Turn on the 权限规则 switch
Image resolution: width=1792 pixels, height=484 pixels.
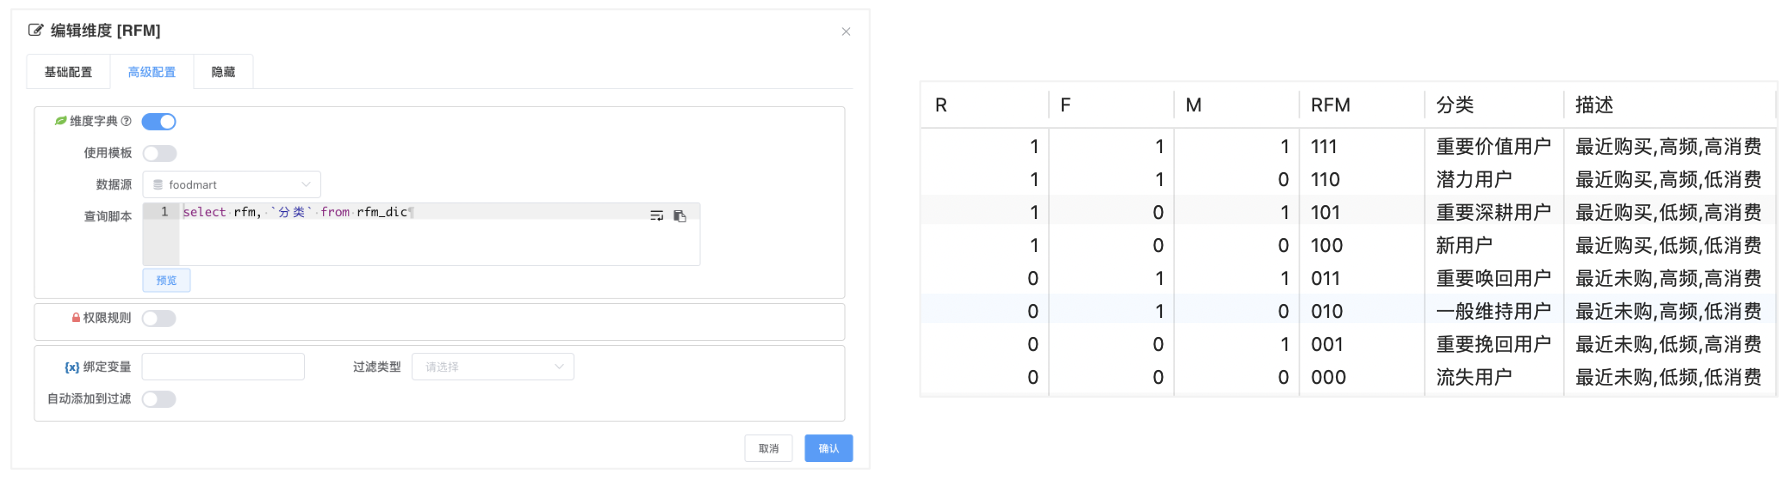coord(159,318)
